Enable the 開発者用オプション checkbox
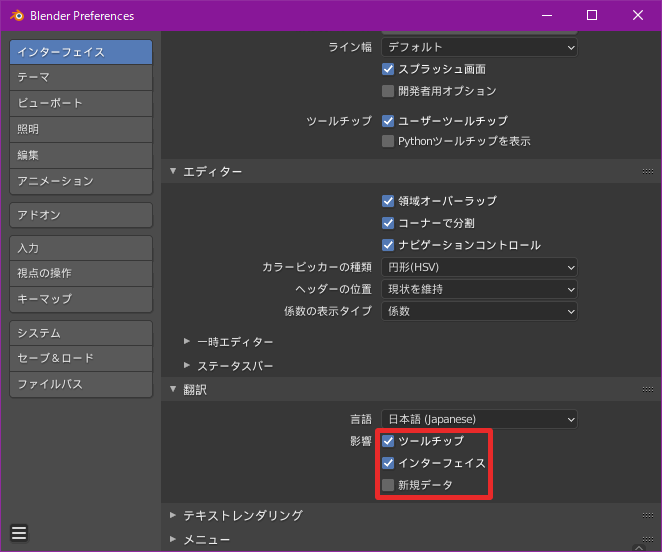 (x=388, y=91)
